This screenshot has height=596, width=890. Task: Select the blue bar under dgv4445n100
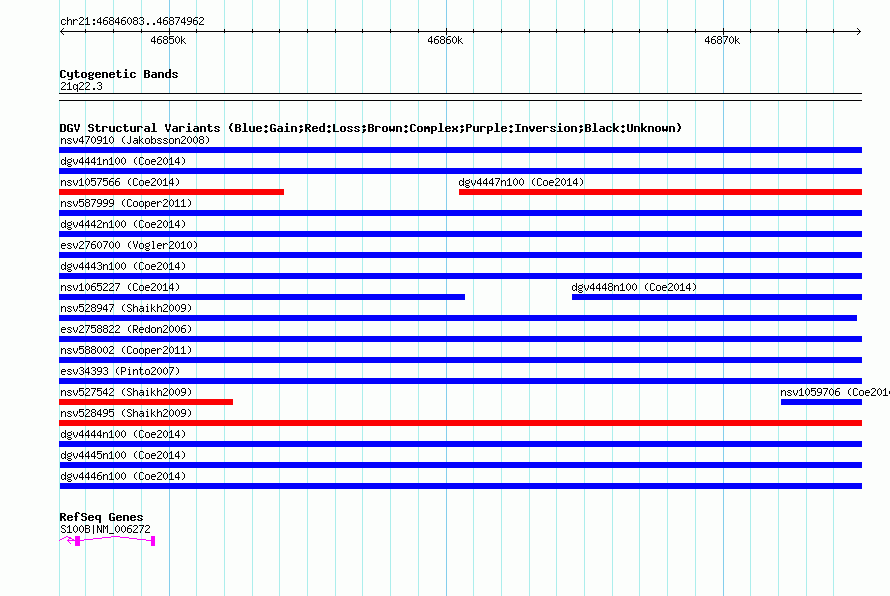(x=460, y=465)
